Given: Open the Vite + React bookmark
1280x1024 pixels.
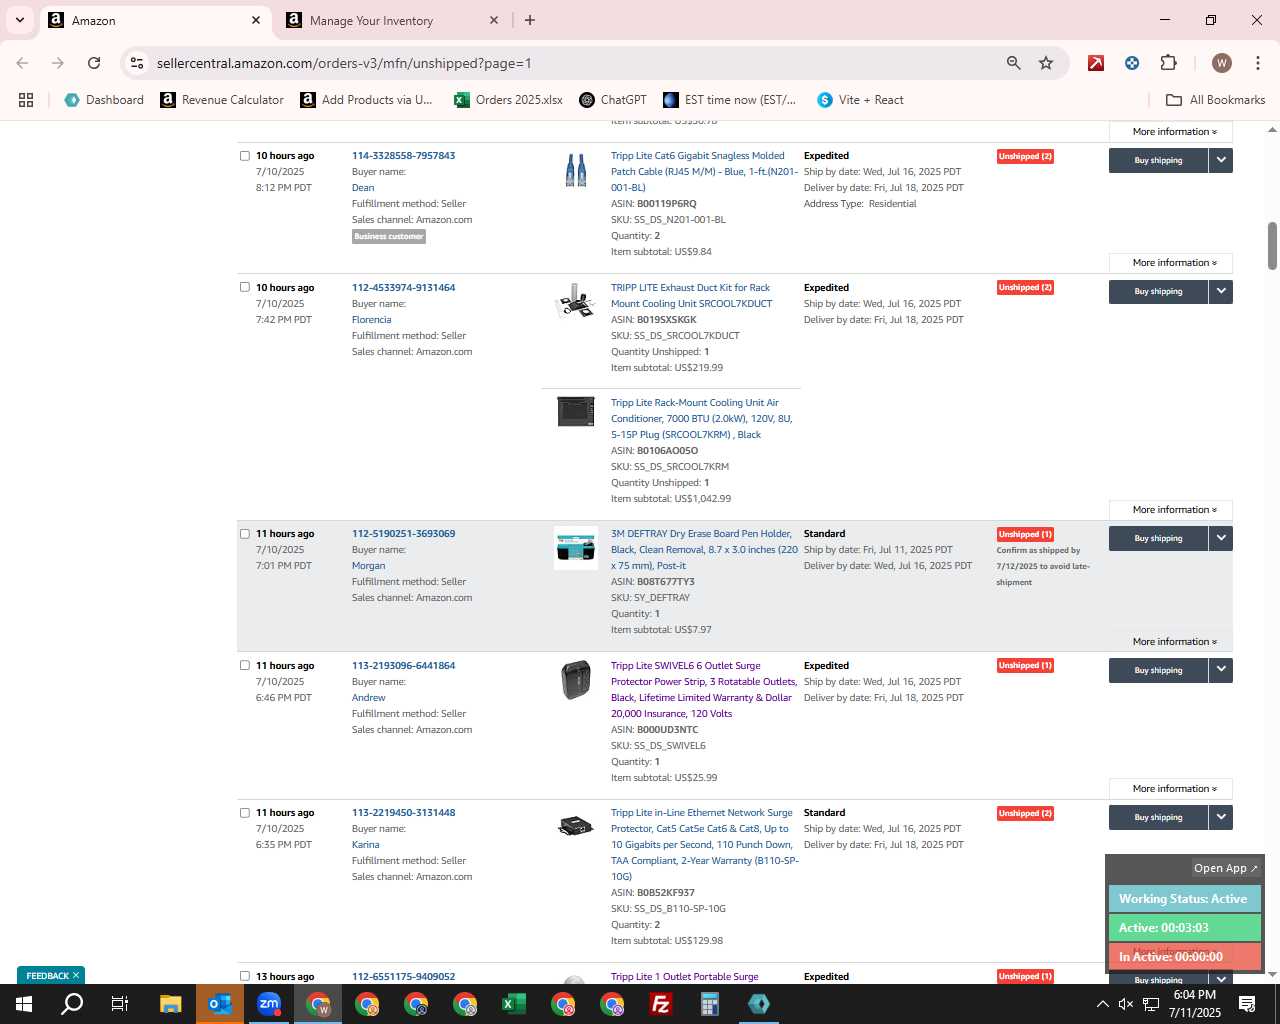Looking at the screenshot, I should tap(860, 100).
